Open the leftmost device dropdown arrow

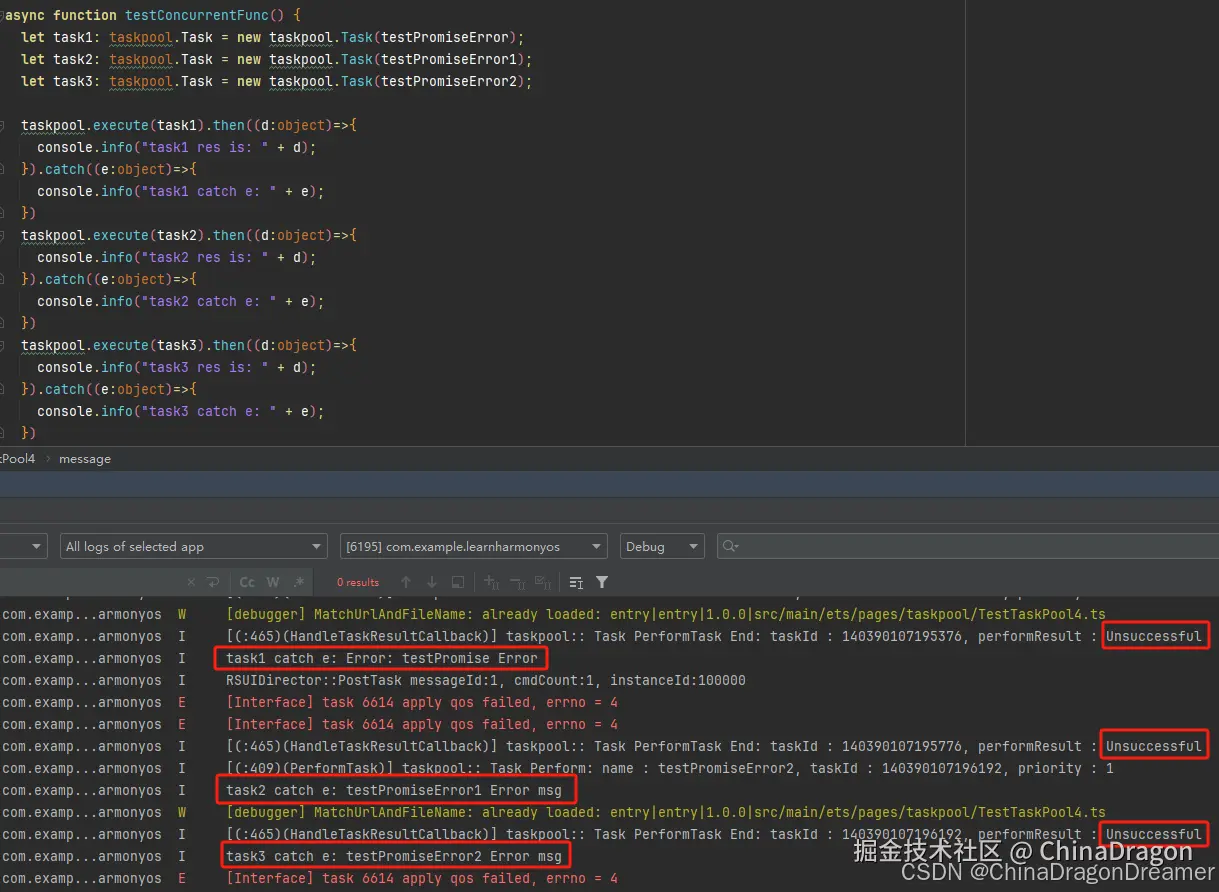point(37,546)
